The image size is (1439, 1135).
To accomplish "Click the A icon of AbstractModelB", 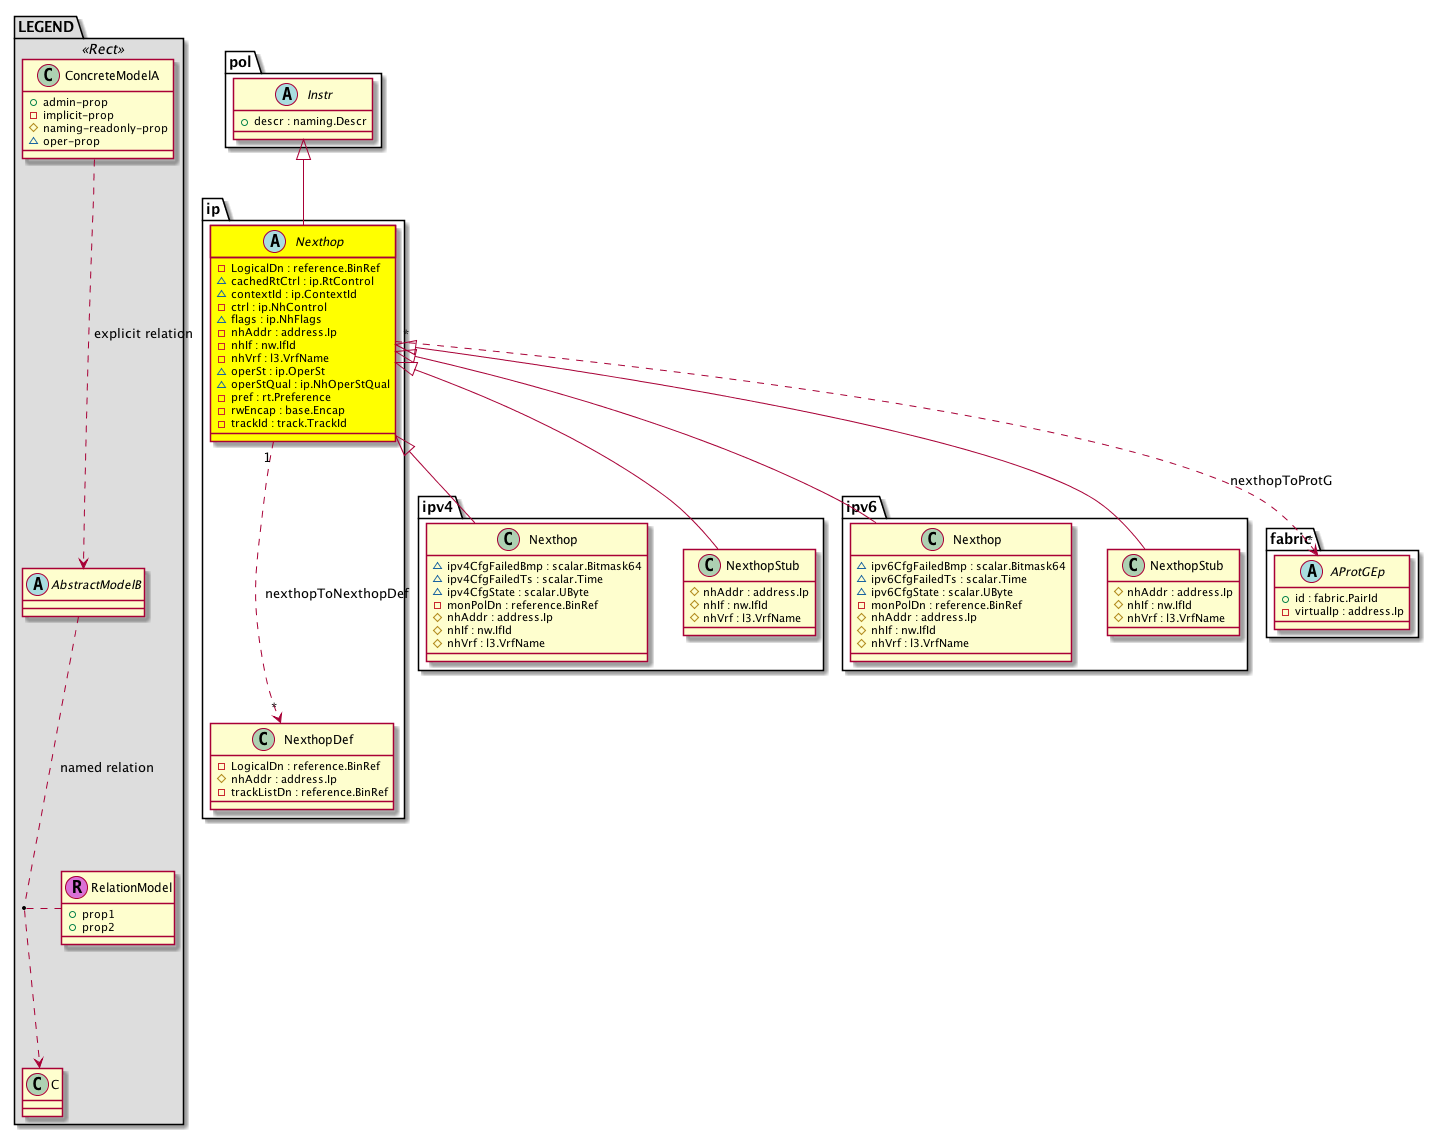I will pyautogui.click(x=38, y=584).
